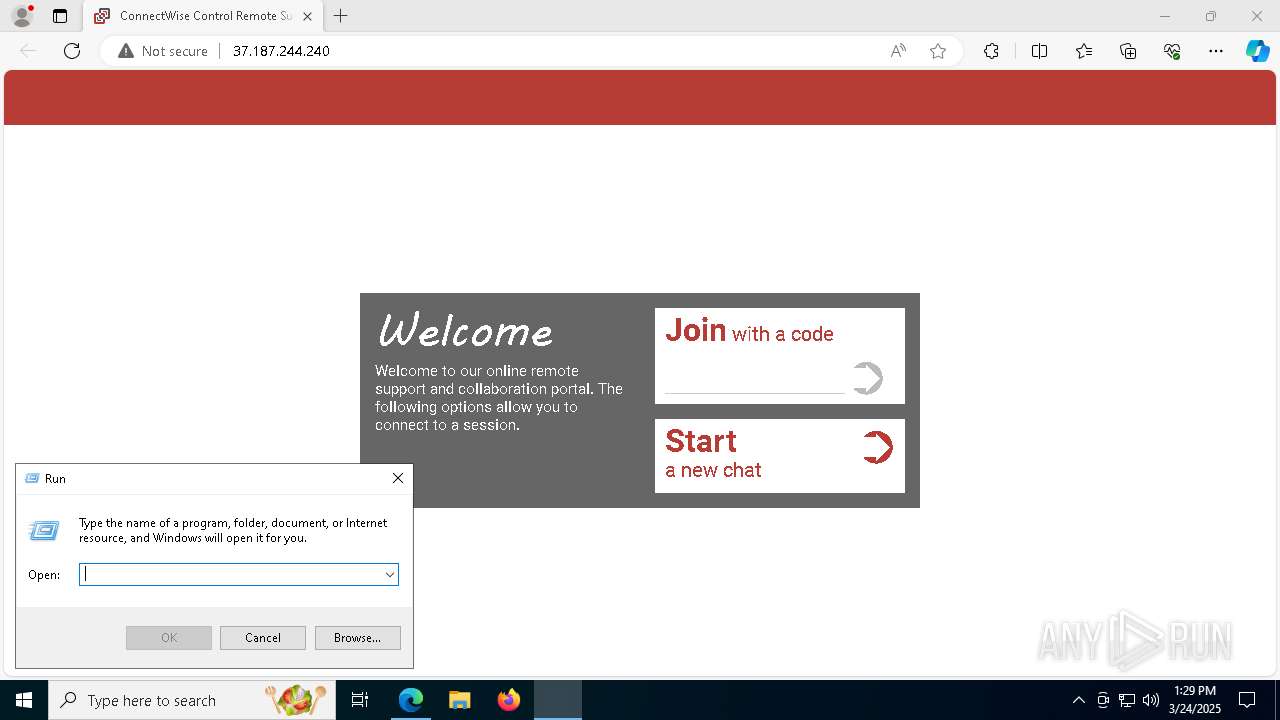
Task: Open the Edge profile icon
Action: coord(22,16)
